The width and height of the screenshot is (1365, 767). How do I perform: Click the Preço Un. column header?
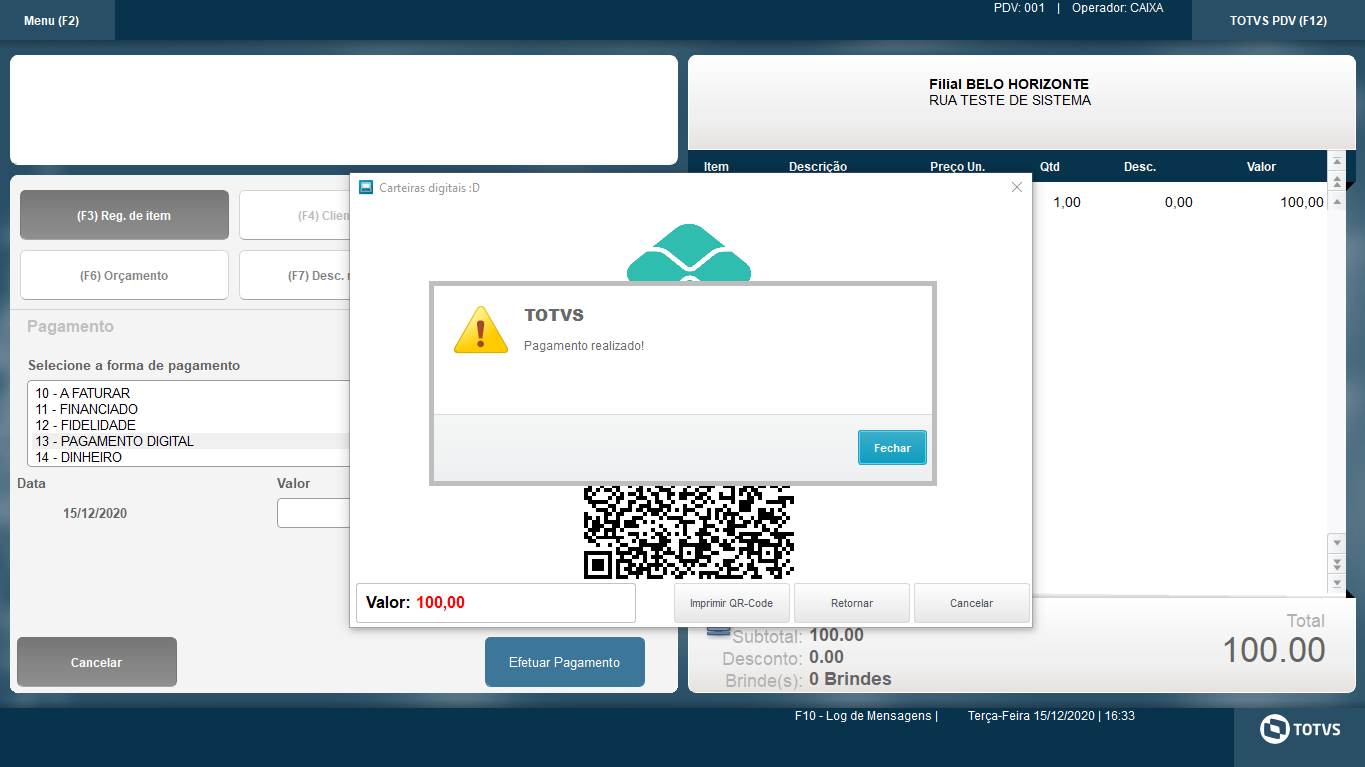(958, 167)
